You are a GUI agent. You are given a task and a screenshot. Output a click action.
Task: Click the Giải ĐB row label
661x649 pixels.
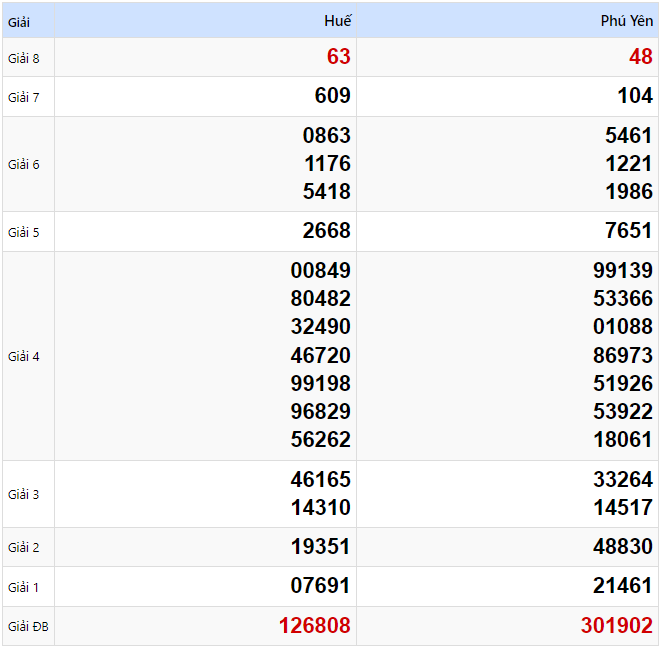tap(28, 627)
